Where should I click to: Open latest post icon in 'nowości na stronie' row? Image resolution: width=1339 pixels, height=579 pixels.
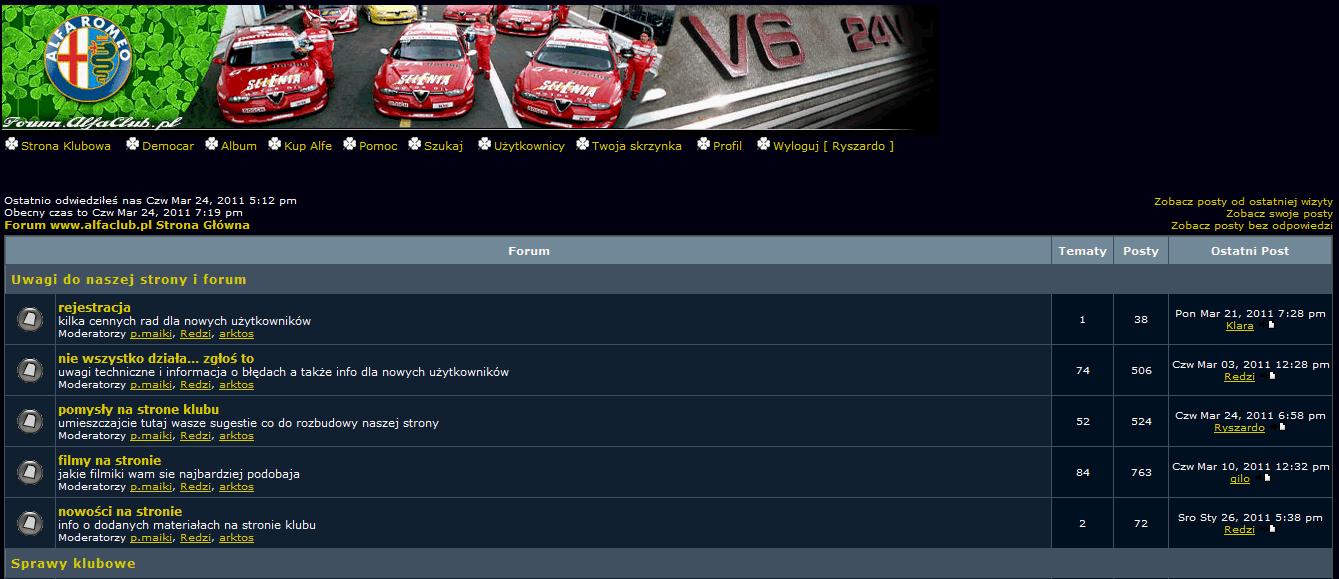(x=1272, y=530)
